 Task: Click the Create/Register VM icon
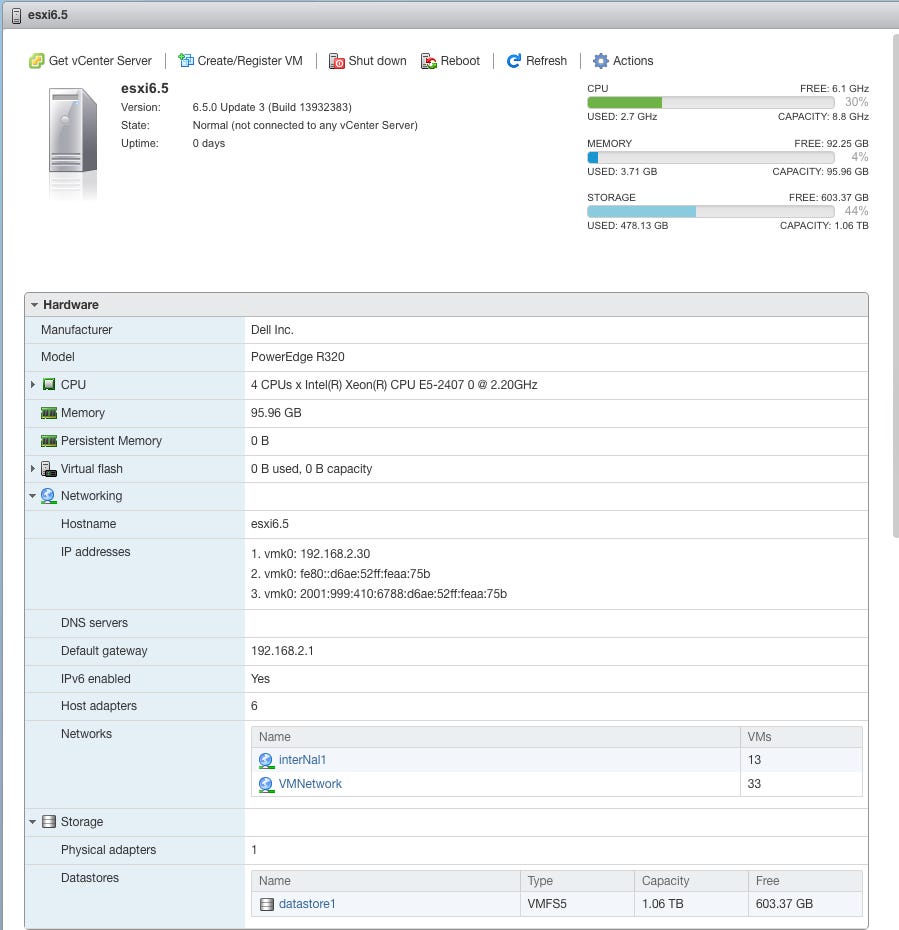point(186,60)
